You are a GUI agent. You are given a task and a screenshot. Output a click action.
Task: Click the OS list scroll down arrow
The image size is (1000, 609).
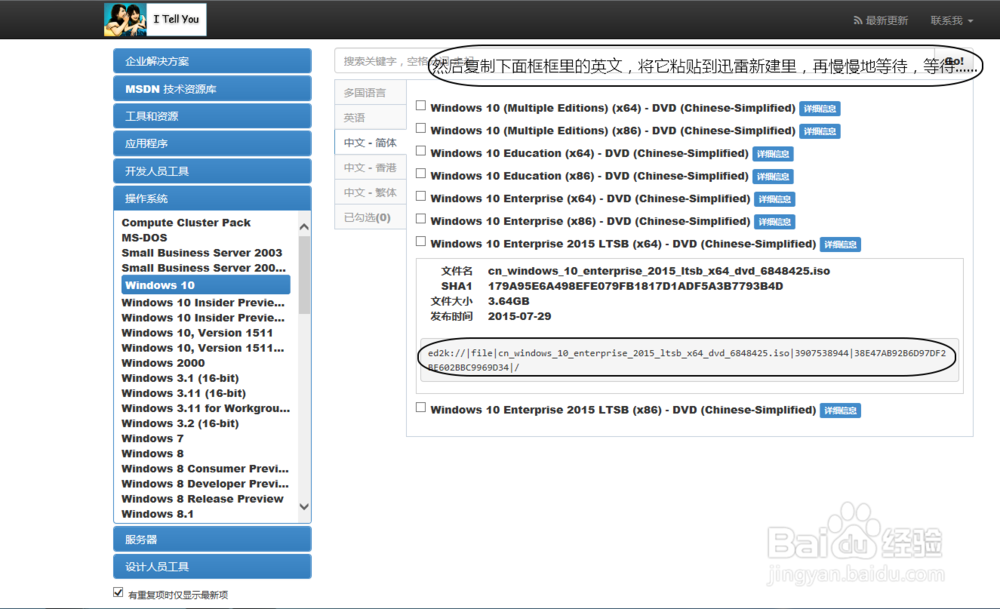click(x=304, y=506)
